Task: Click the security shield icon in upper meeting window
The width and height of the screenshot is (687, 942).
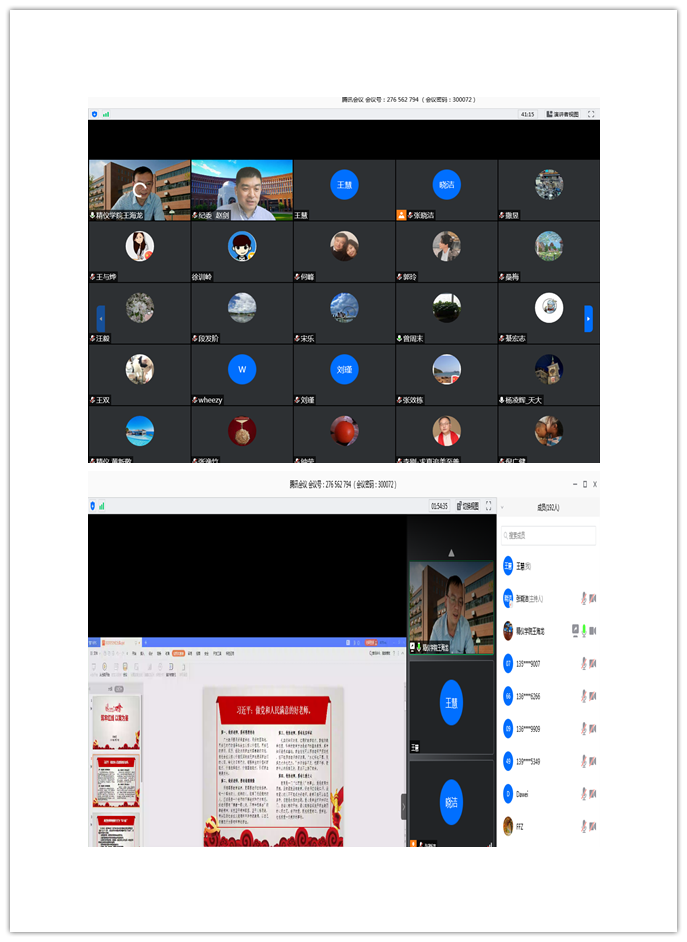Action: click(94, 114)
